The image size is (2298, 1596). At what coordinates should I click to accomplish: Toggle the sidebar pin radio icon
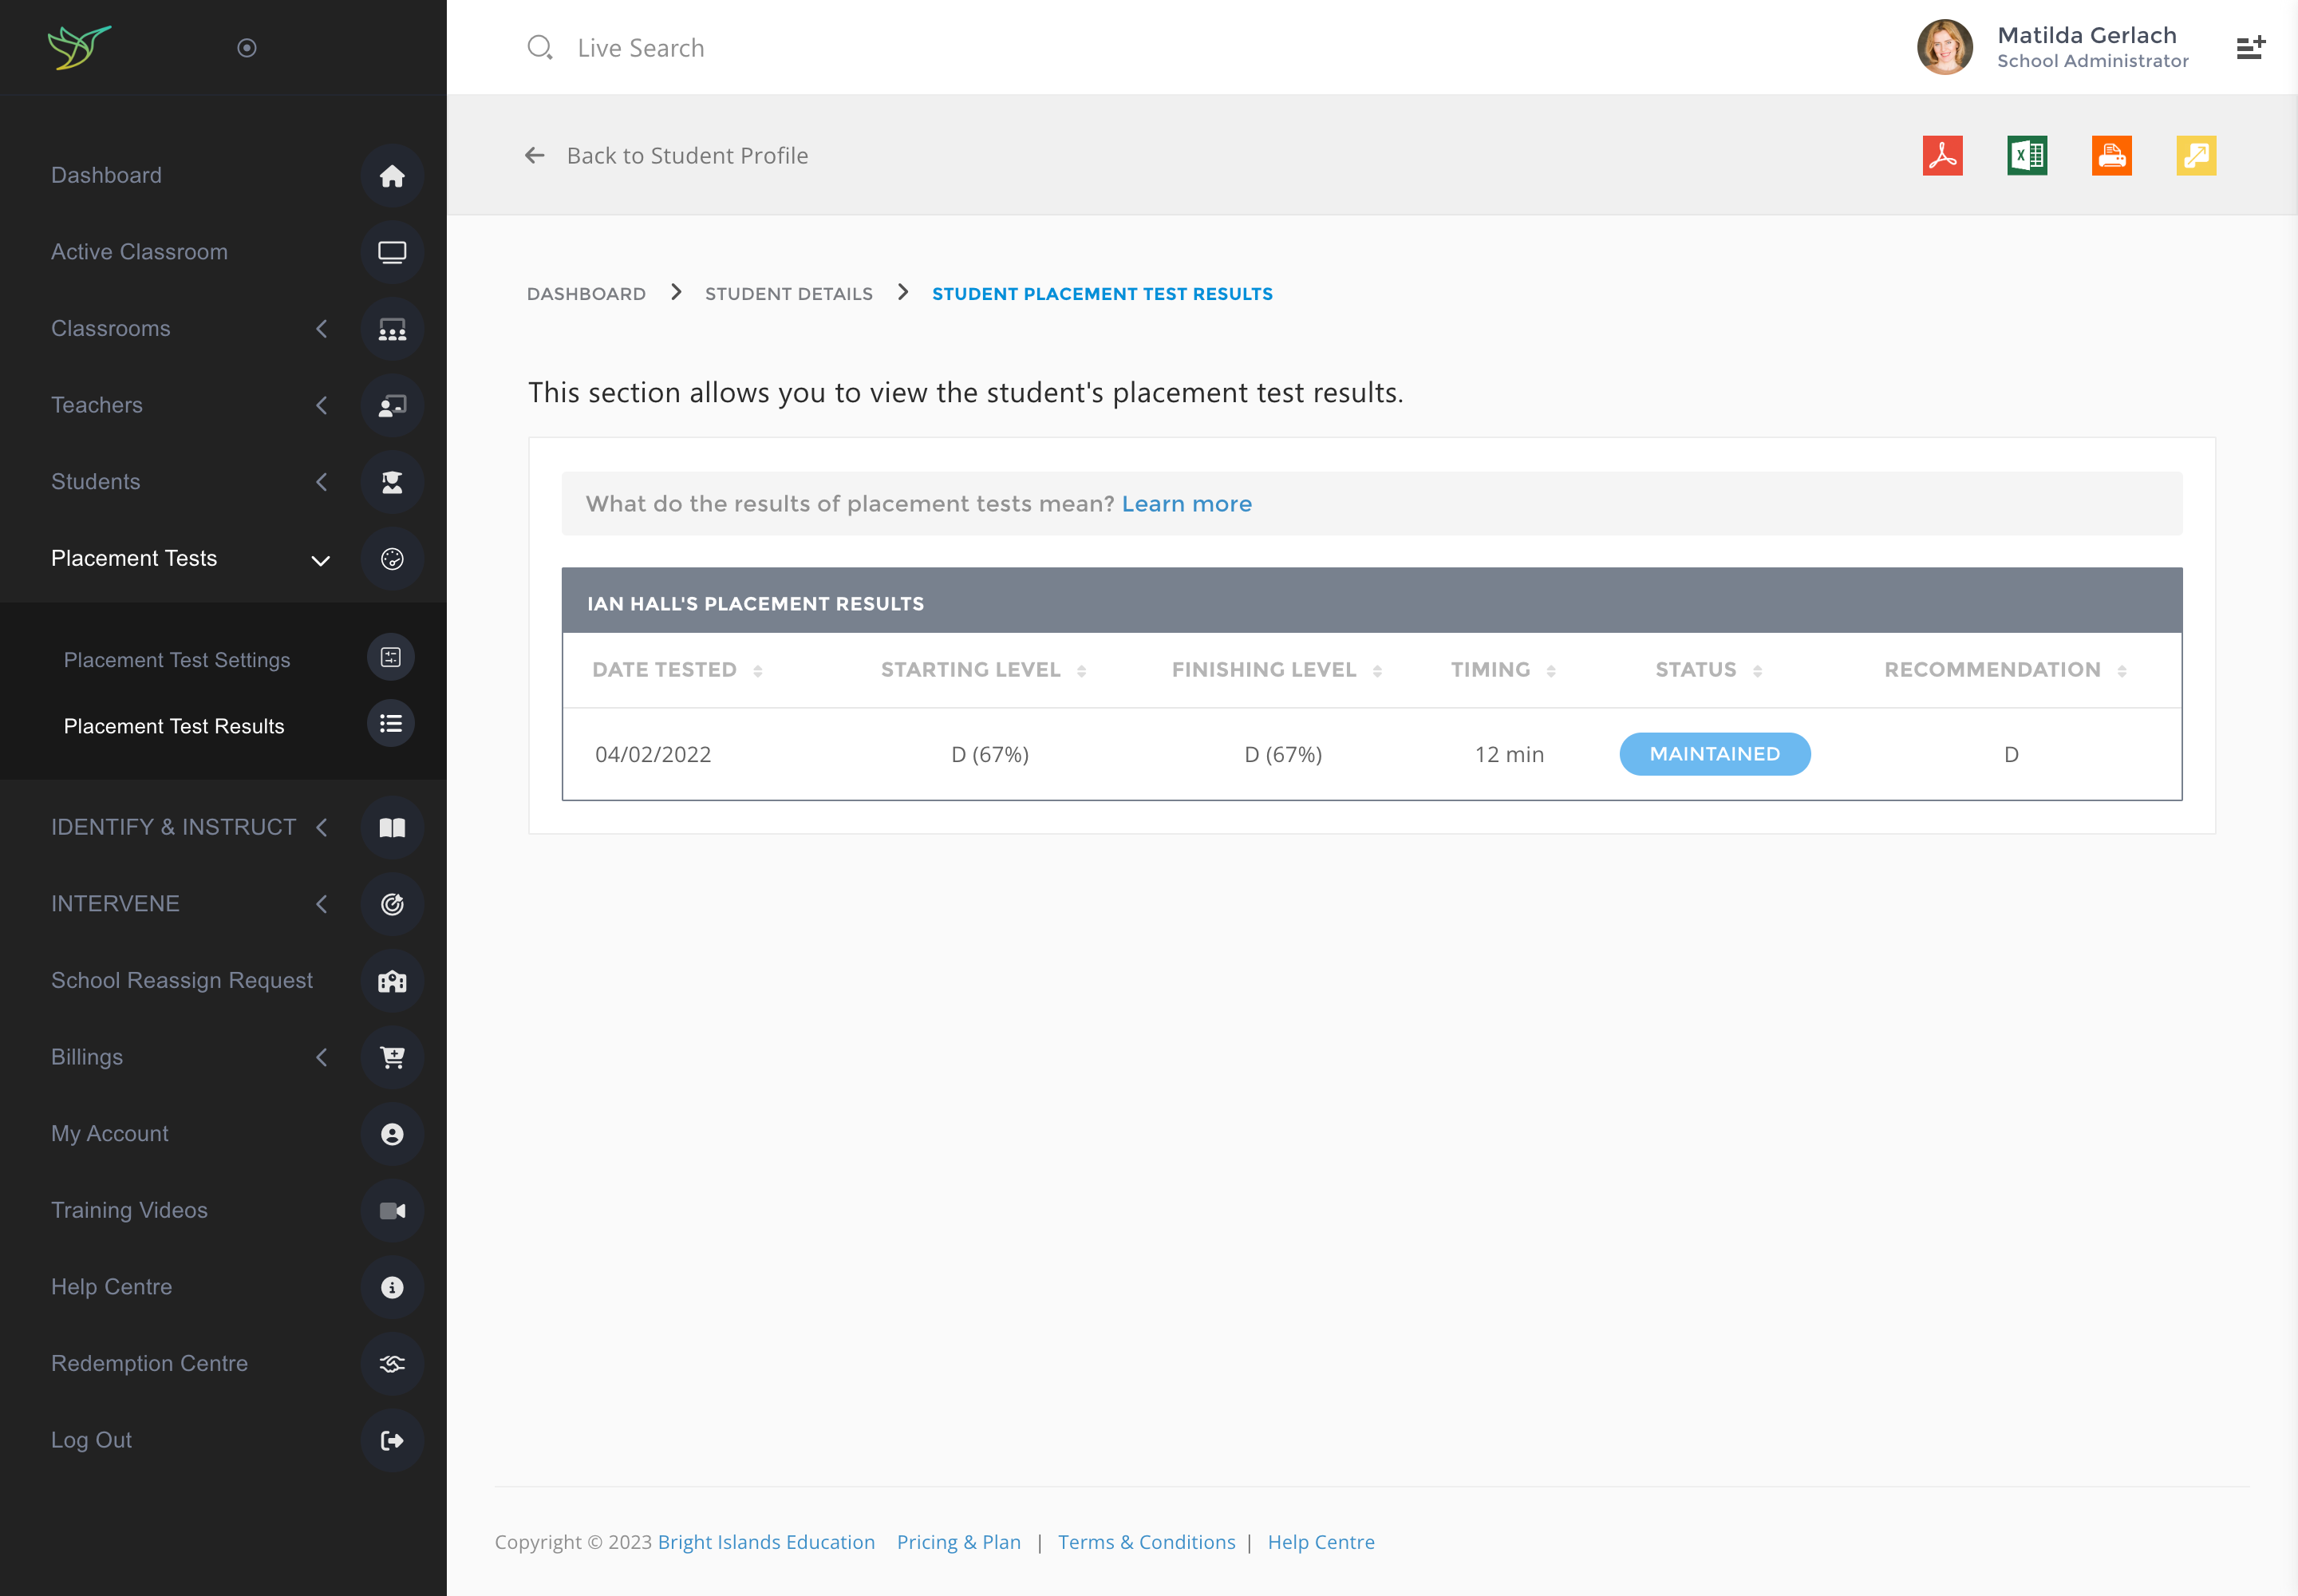pyautogui.click(x=247, y=48)
